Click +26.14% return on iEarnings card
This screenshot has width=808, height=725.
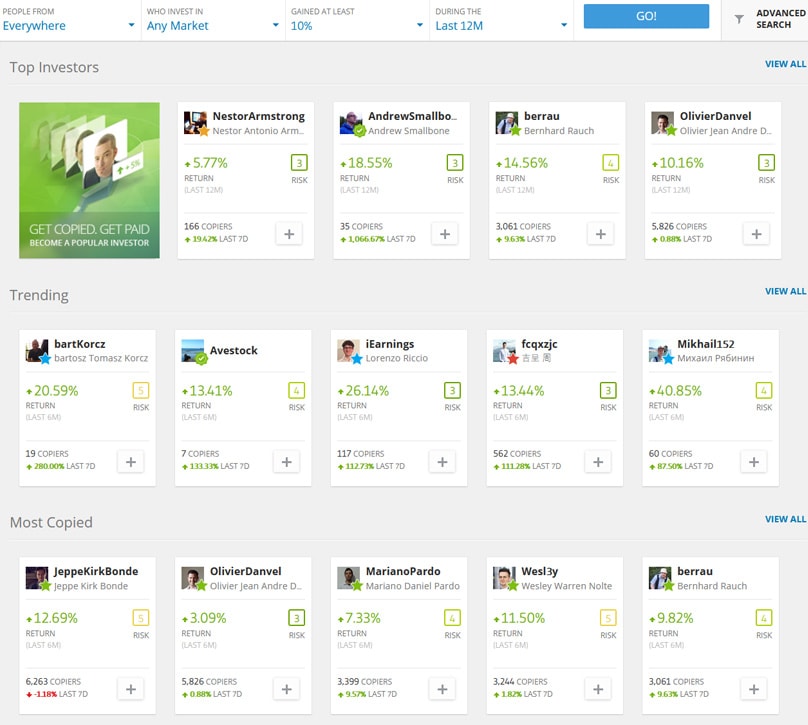(363, 391)
